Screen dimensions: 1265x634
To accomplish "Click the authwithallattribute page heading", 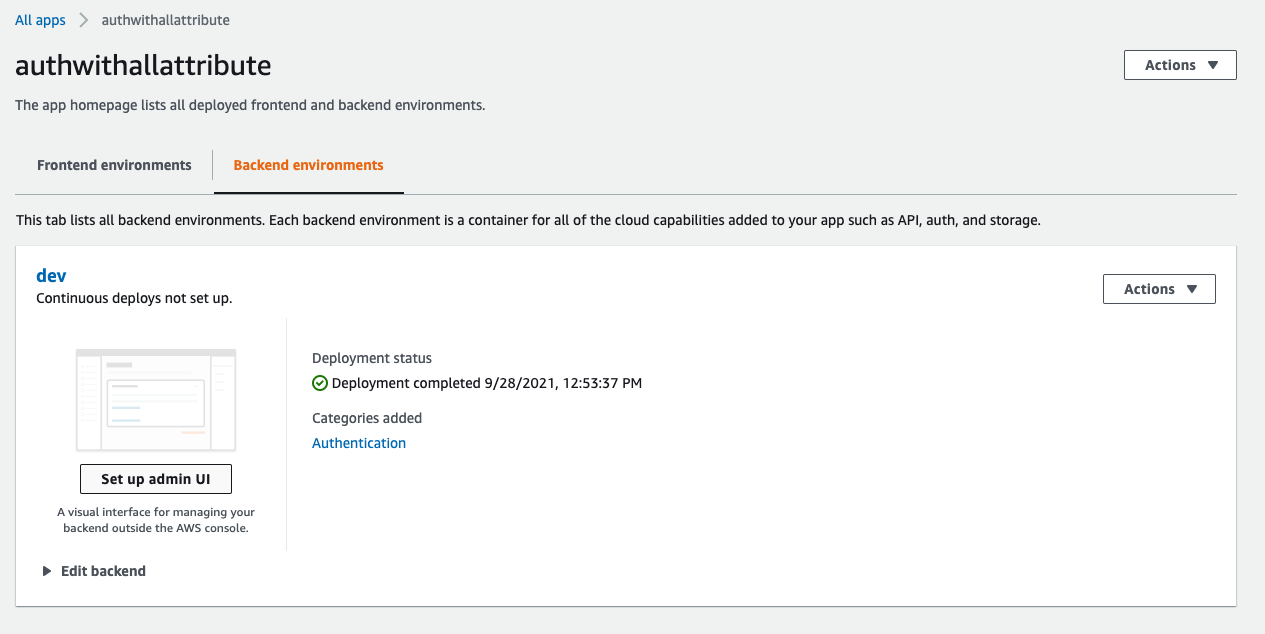I will pyautogui.click(x=143, y=66).
